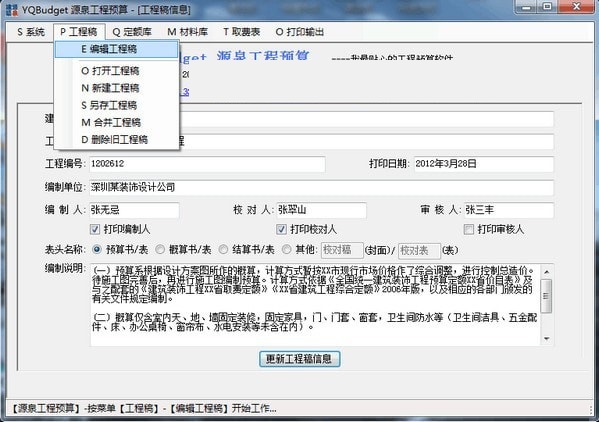Choose E 编辑工程稿 from the menu
The image size is (599, 422).
coord(117,49)
